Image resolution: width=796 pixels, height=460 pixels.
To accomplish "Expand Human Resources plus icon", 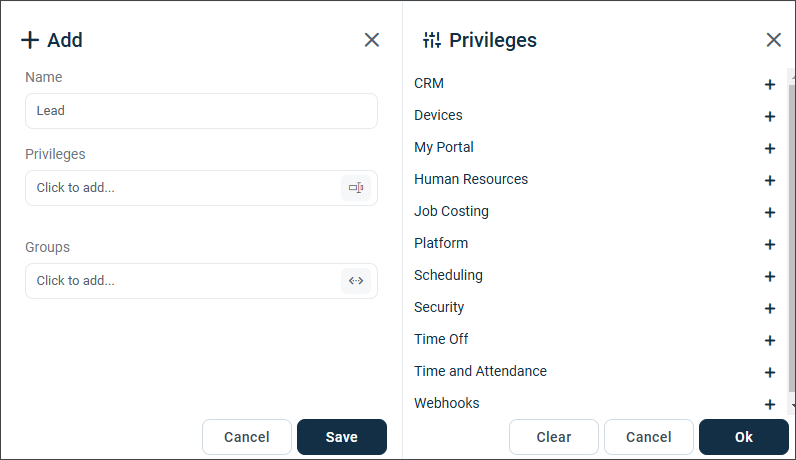I will [x=770, y=180].
